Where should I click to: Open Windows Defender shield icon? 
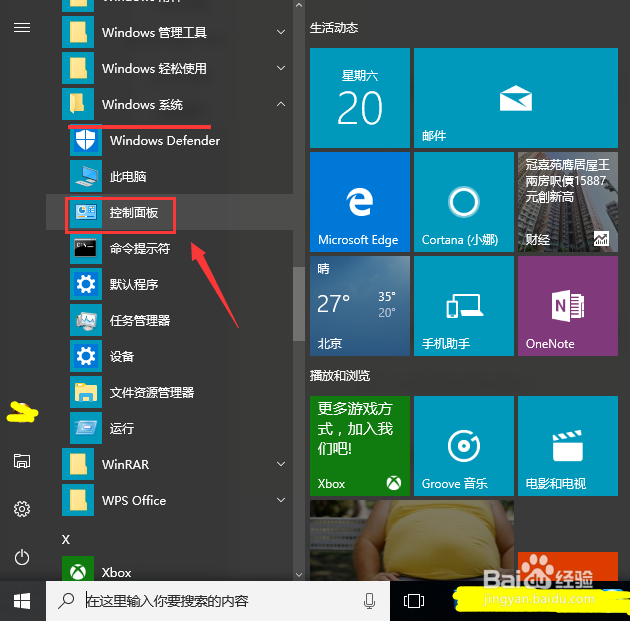coord(86,140)
